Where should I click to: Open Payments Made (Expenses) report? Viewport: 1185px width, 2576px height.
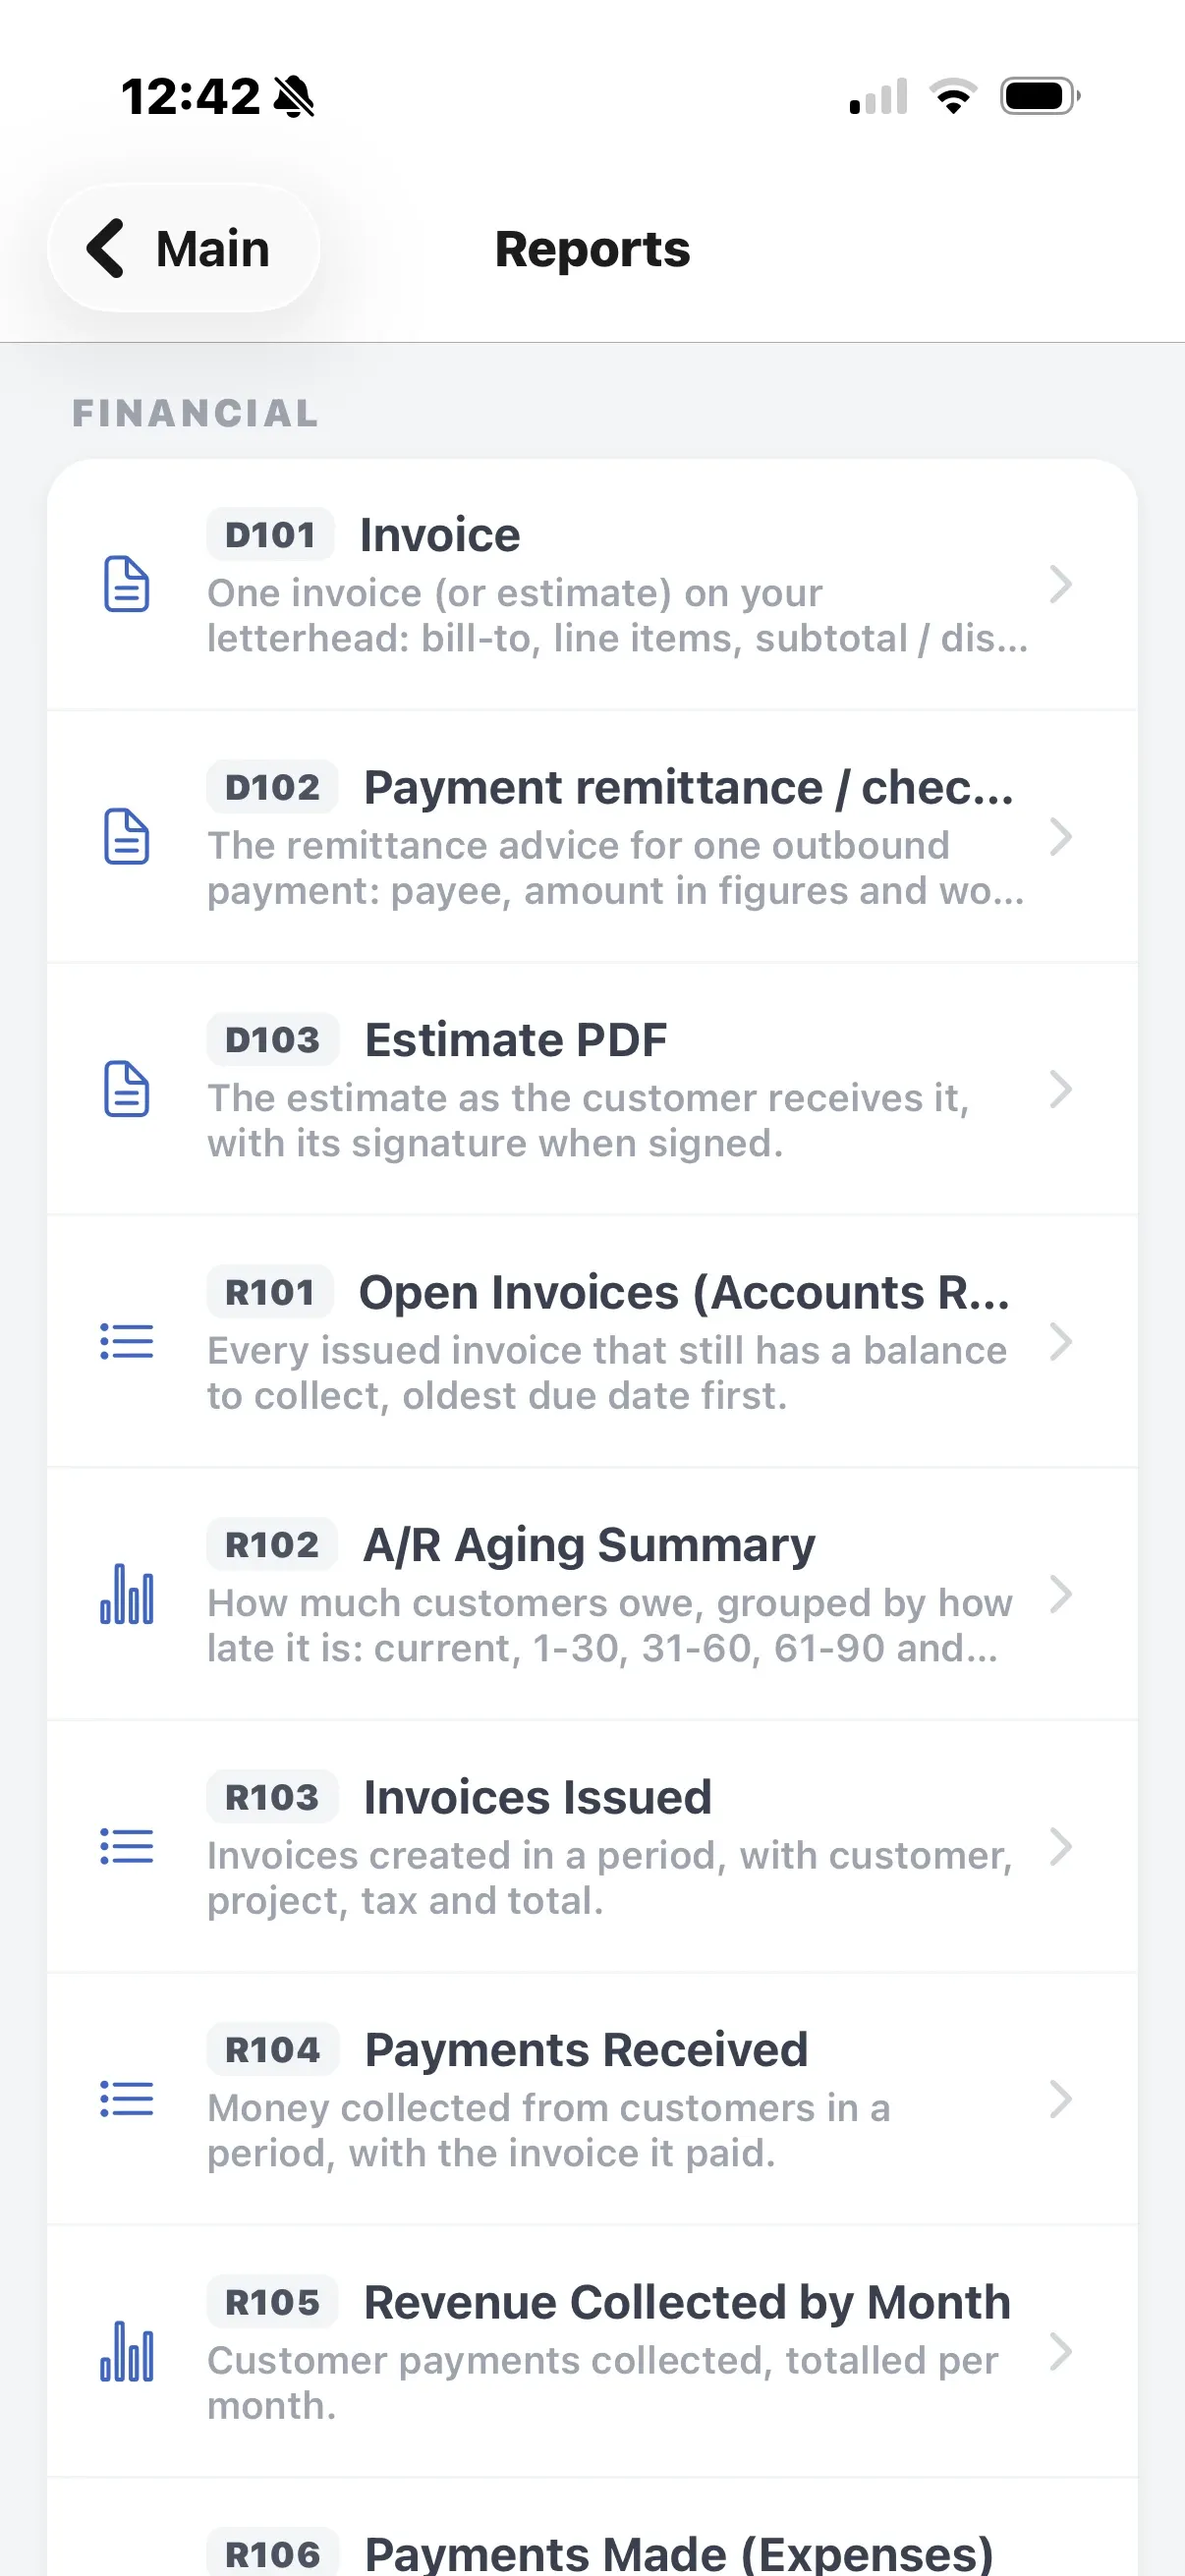pos(679,2554)
